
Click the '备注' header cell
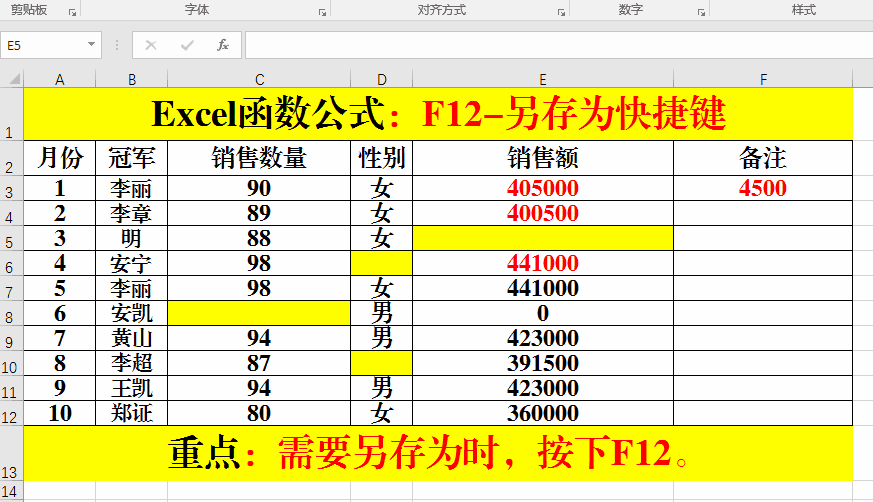[x=763, y=158]
